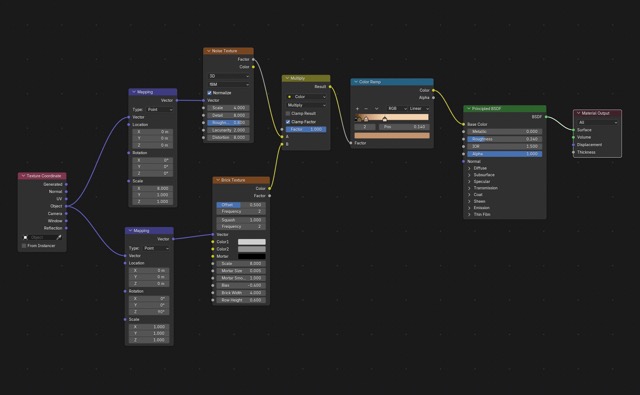Click the Offset slider in Brick Texture
Viewport: 640px width, 395px height.
pos(241,205)
